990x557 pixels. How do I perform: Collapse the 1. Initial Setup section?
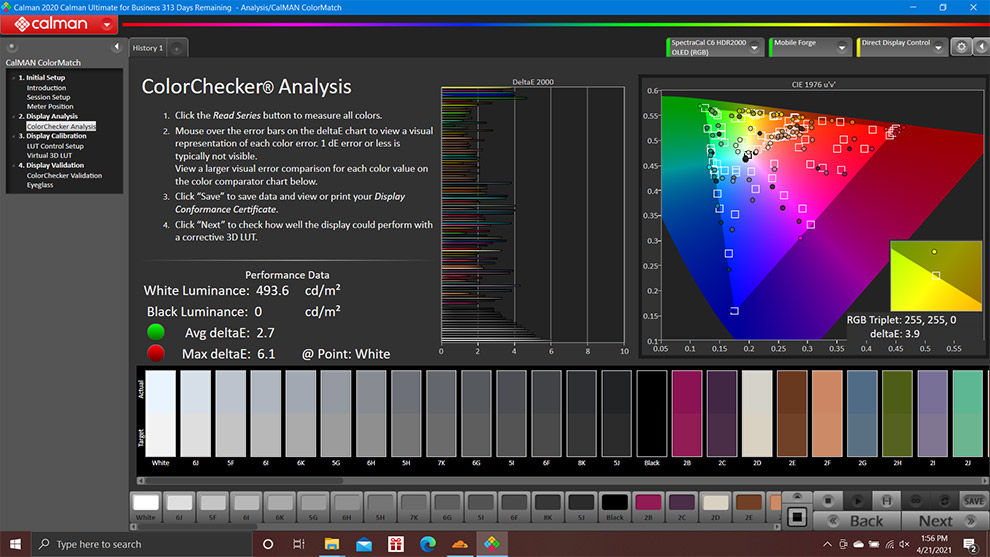[x=13, y=78]
